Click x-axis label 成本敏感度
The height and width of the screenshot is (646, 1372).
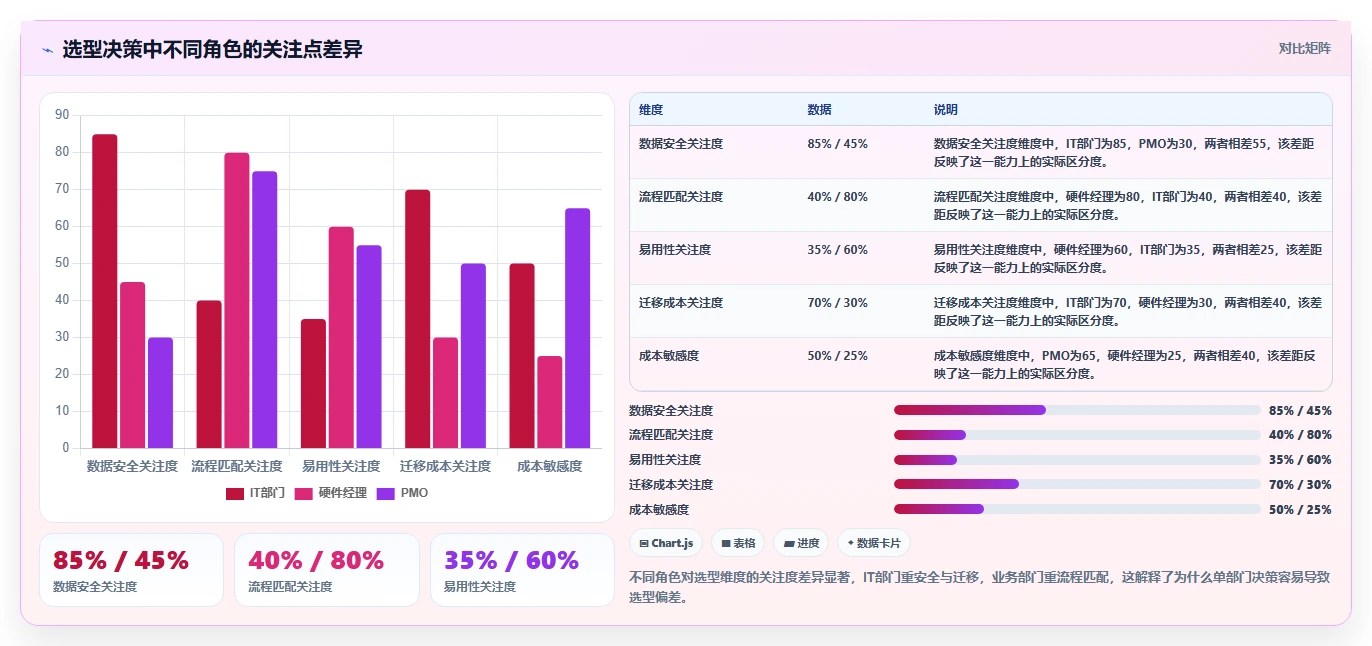tap(550, 466)
